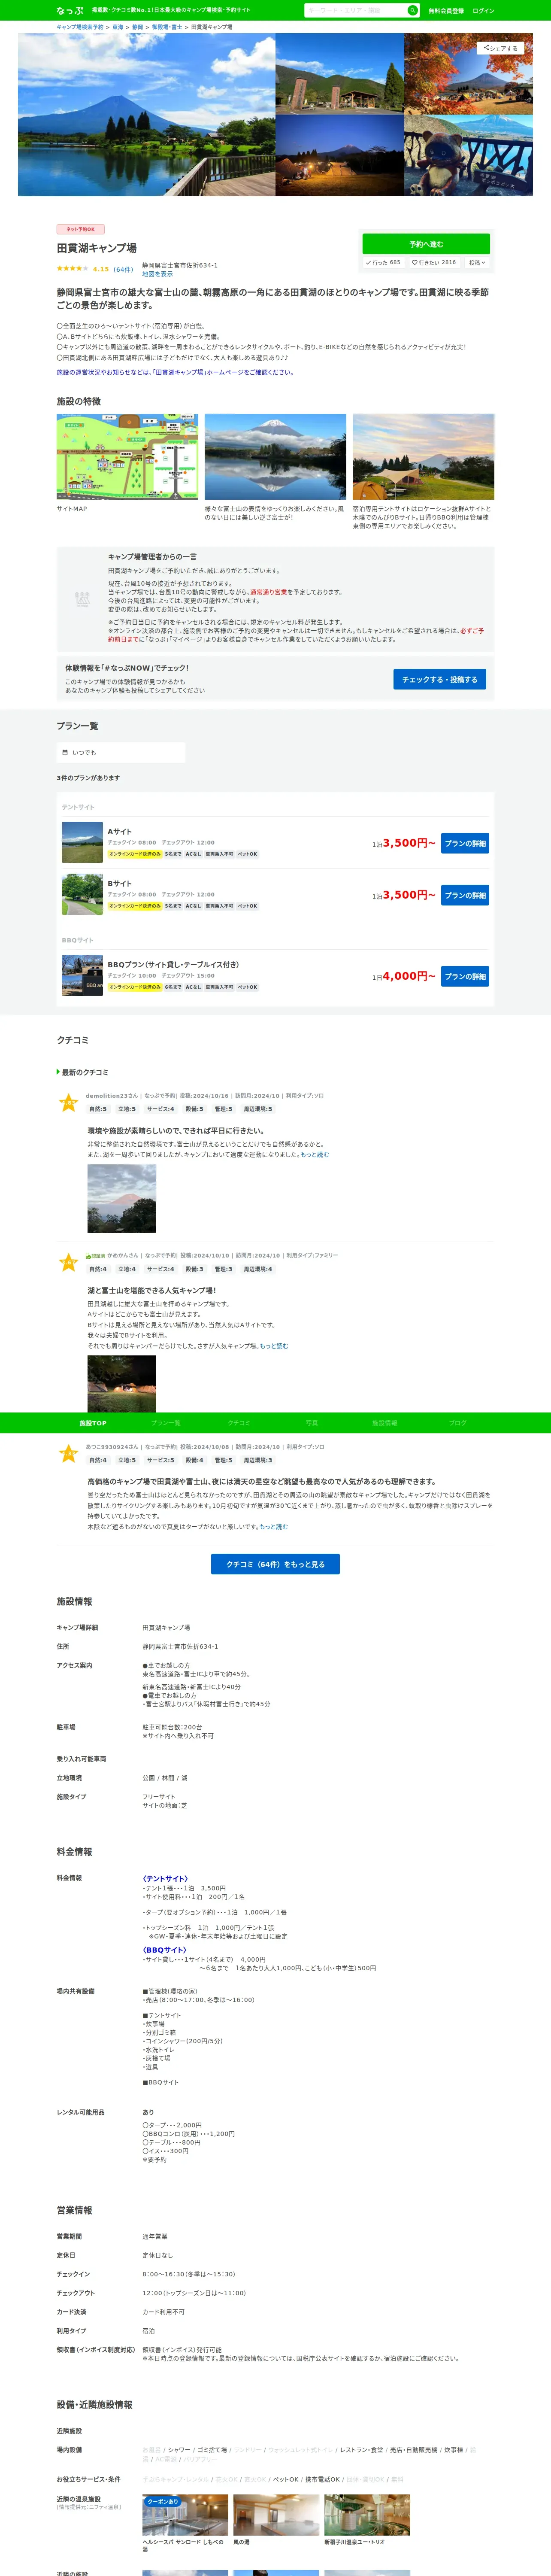
Task: Open the Fuji reflection feature photo
Action: (275, 457)
